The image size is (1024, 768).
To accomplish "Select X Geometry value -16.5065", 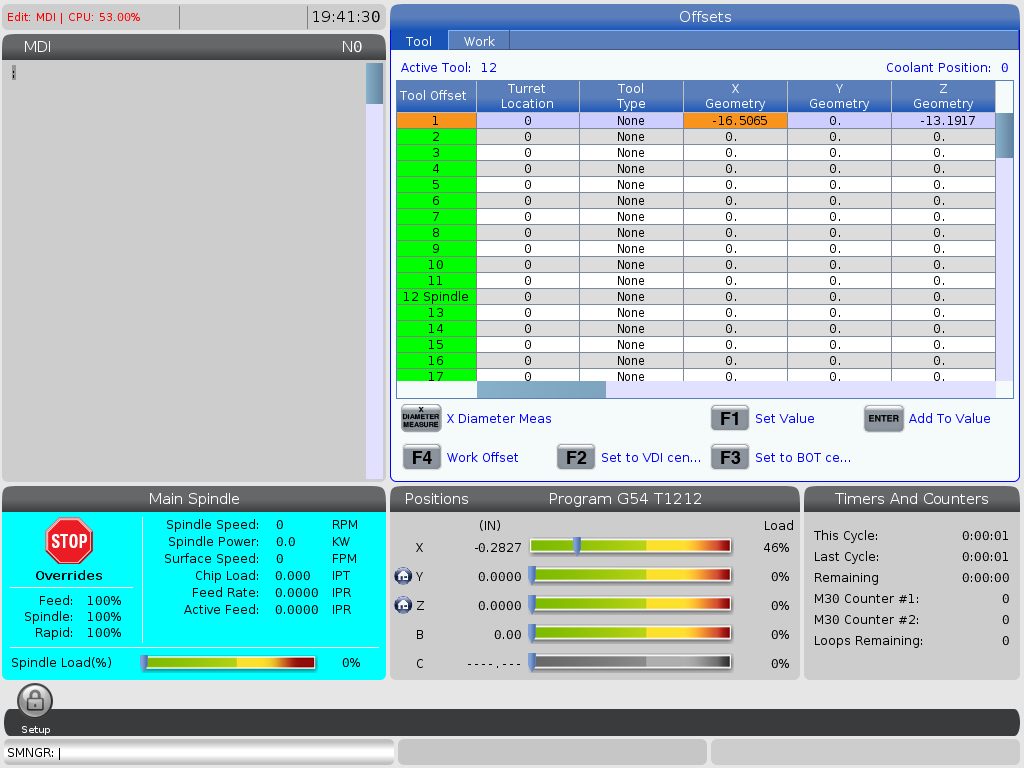I will pos(735,120).
